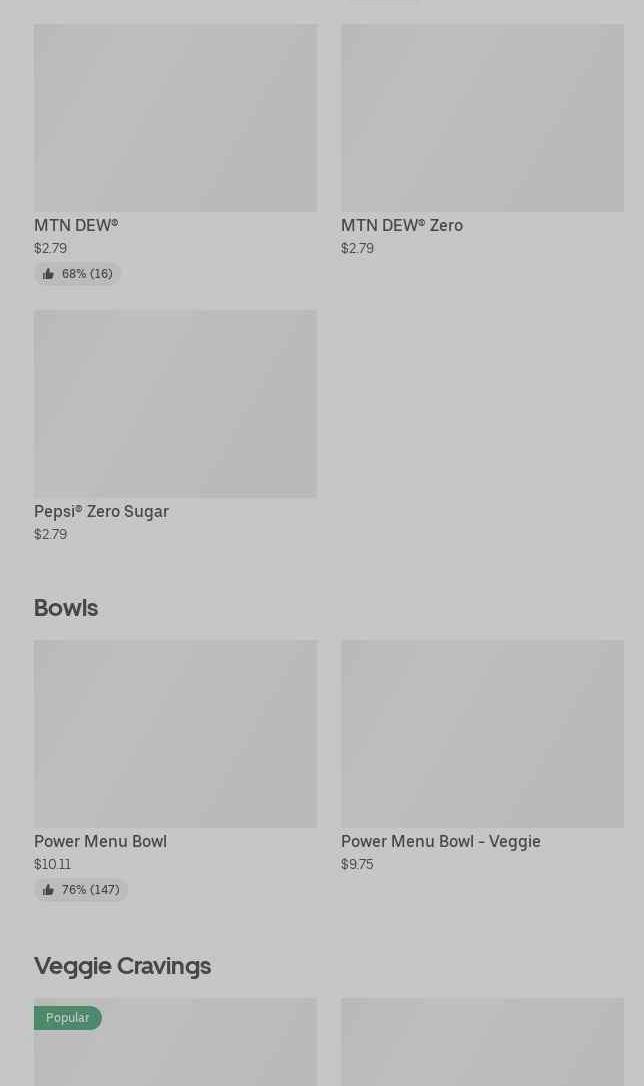Click the MTN DEW® item name
Screen dimensions: 644x1086
[x=76, y=226]
